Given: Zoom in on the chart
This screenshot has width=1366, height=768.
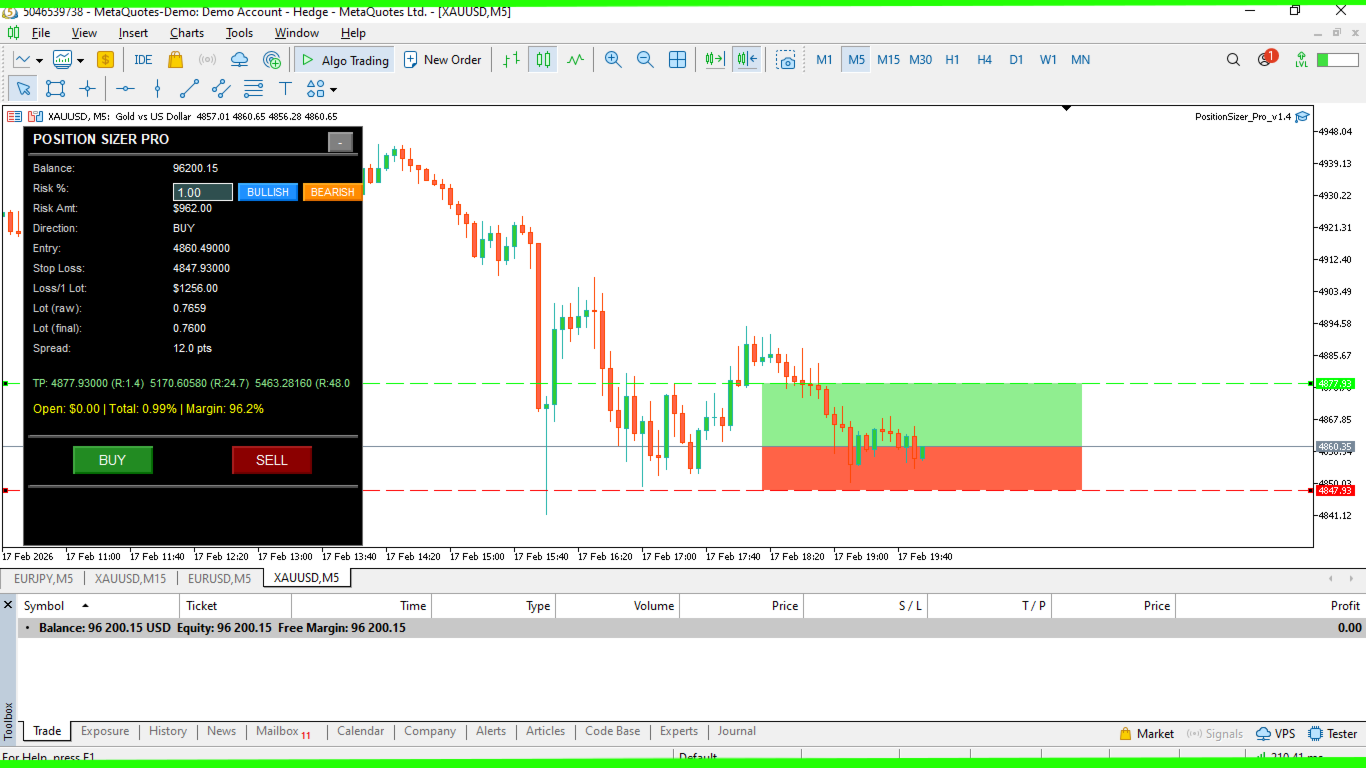Looking at the screenshot, I should click(x=613, y=60).
